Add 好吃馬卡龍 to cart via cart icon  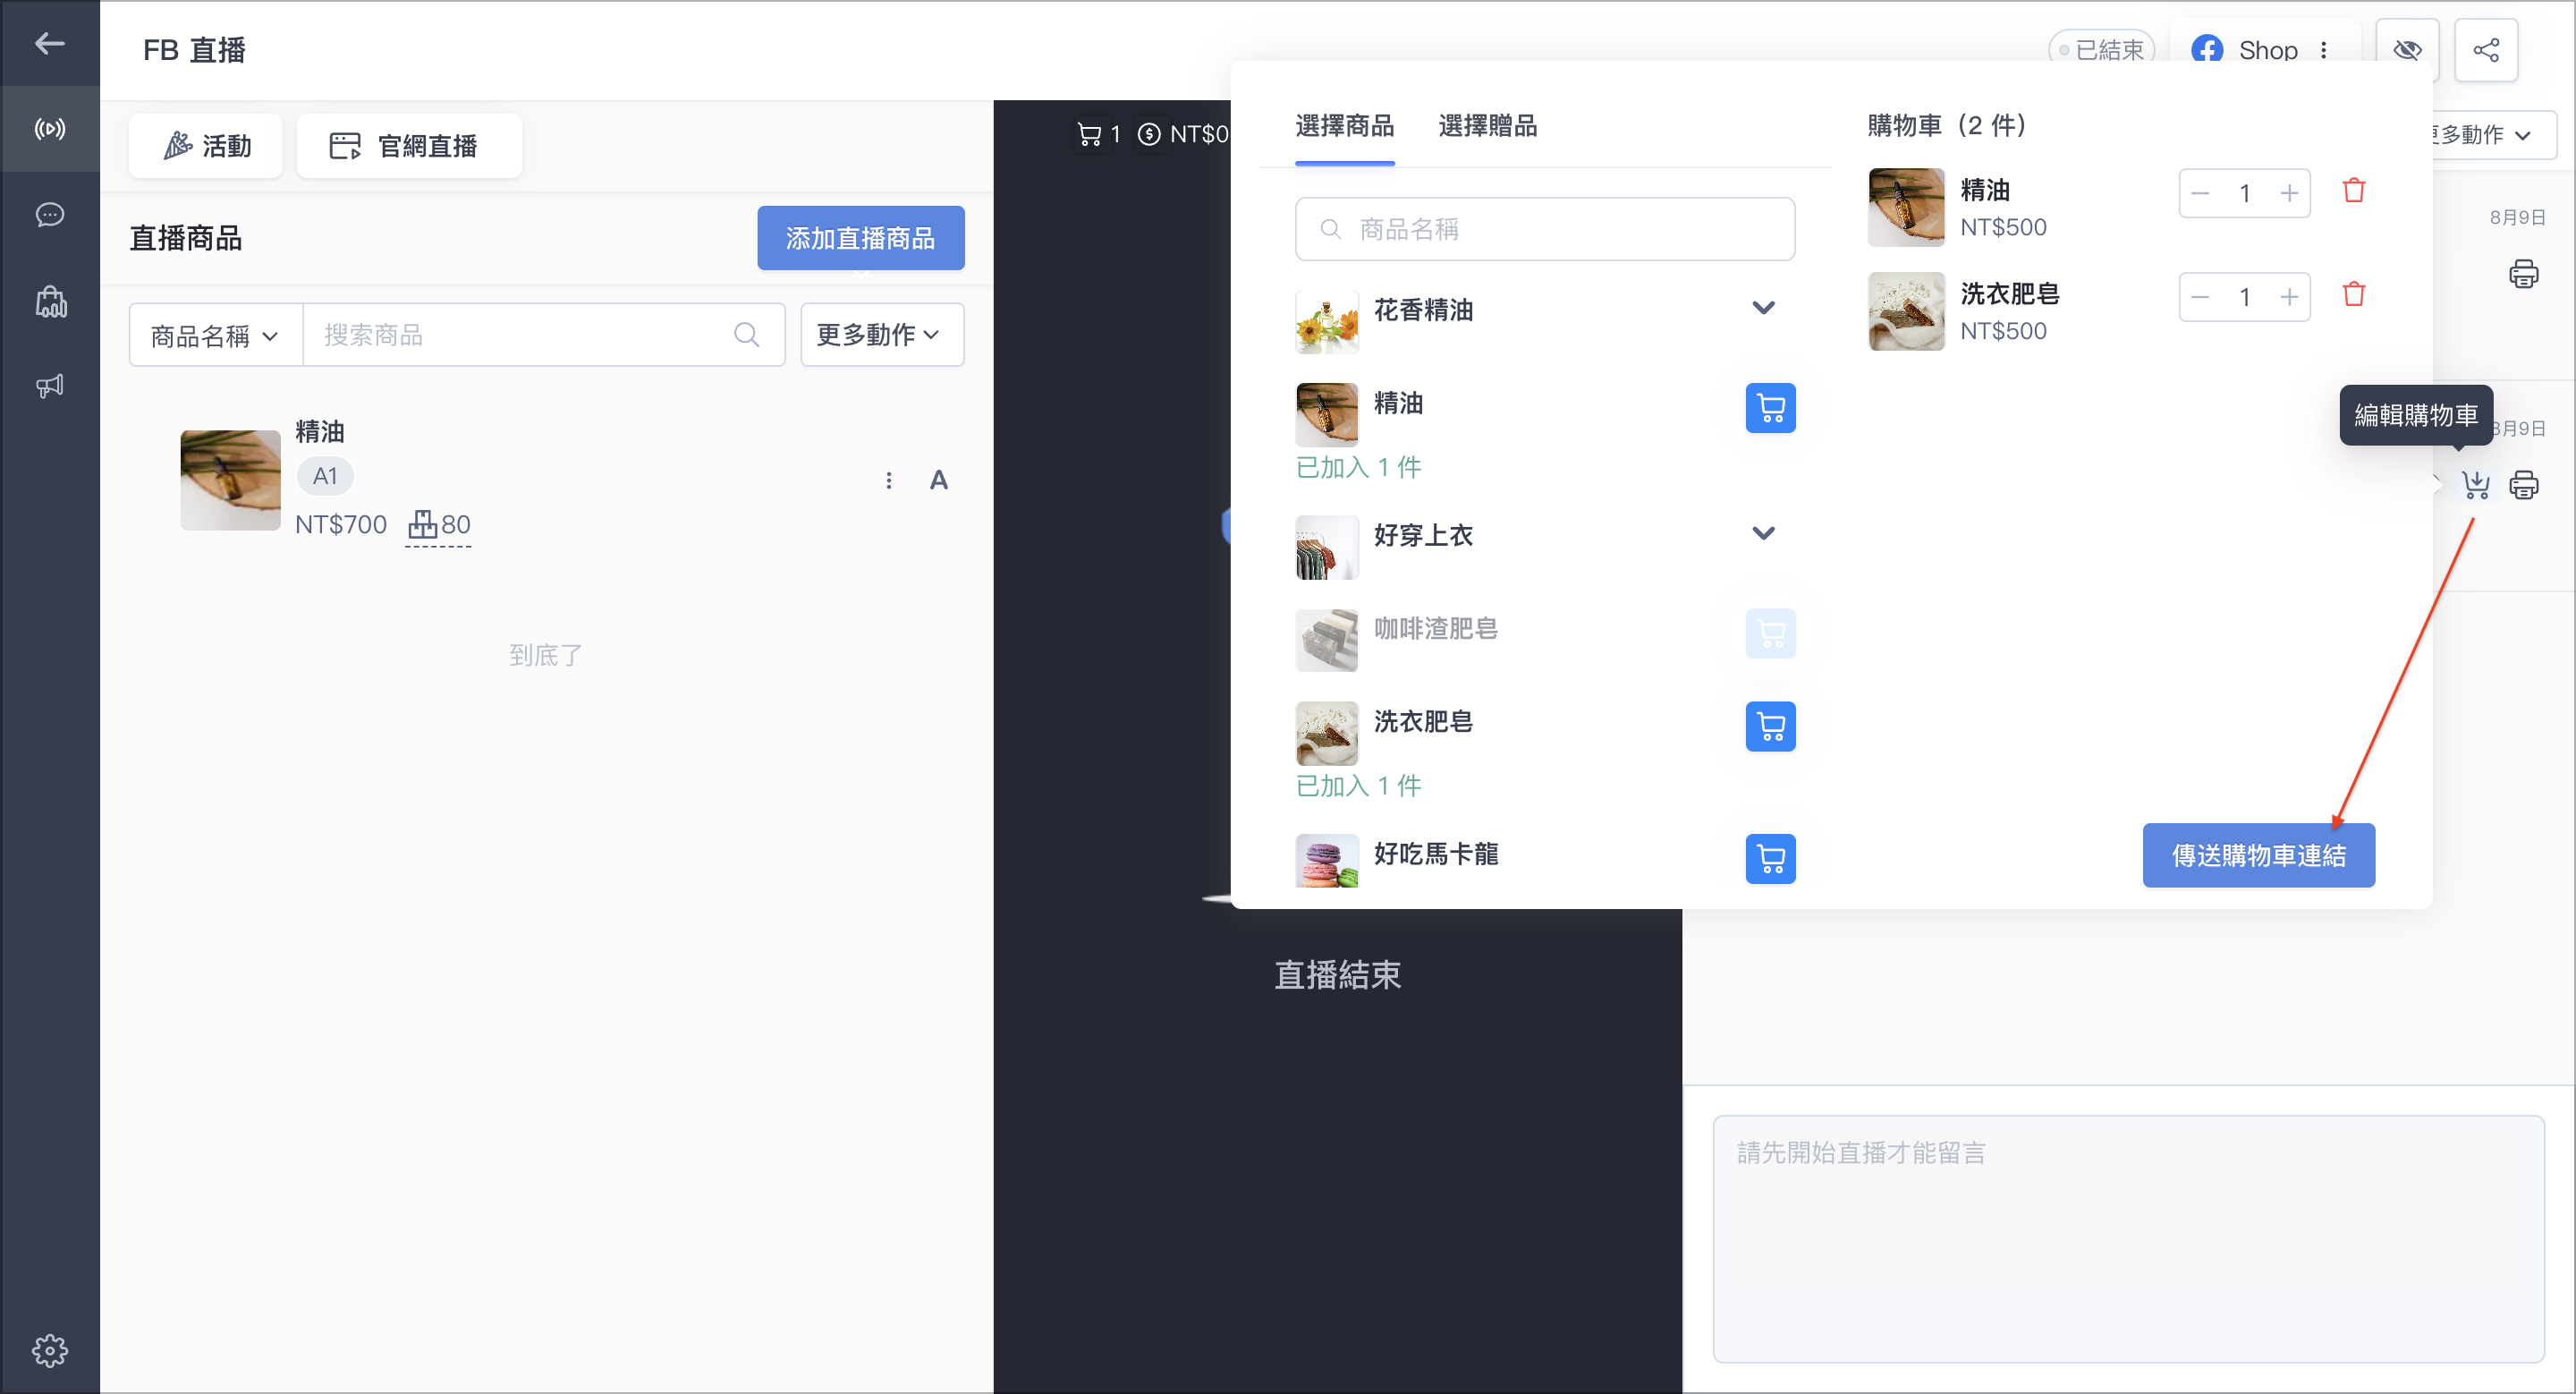coord(1769,858)
